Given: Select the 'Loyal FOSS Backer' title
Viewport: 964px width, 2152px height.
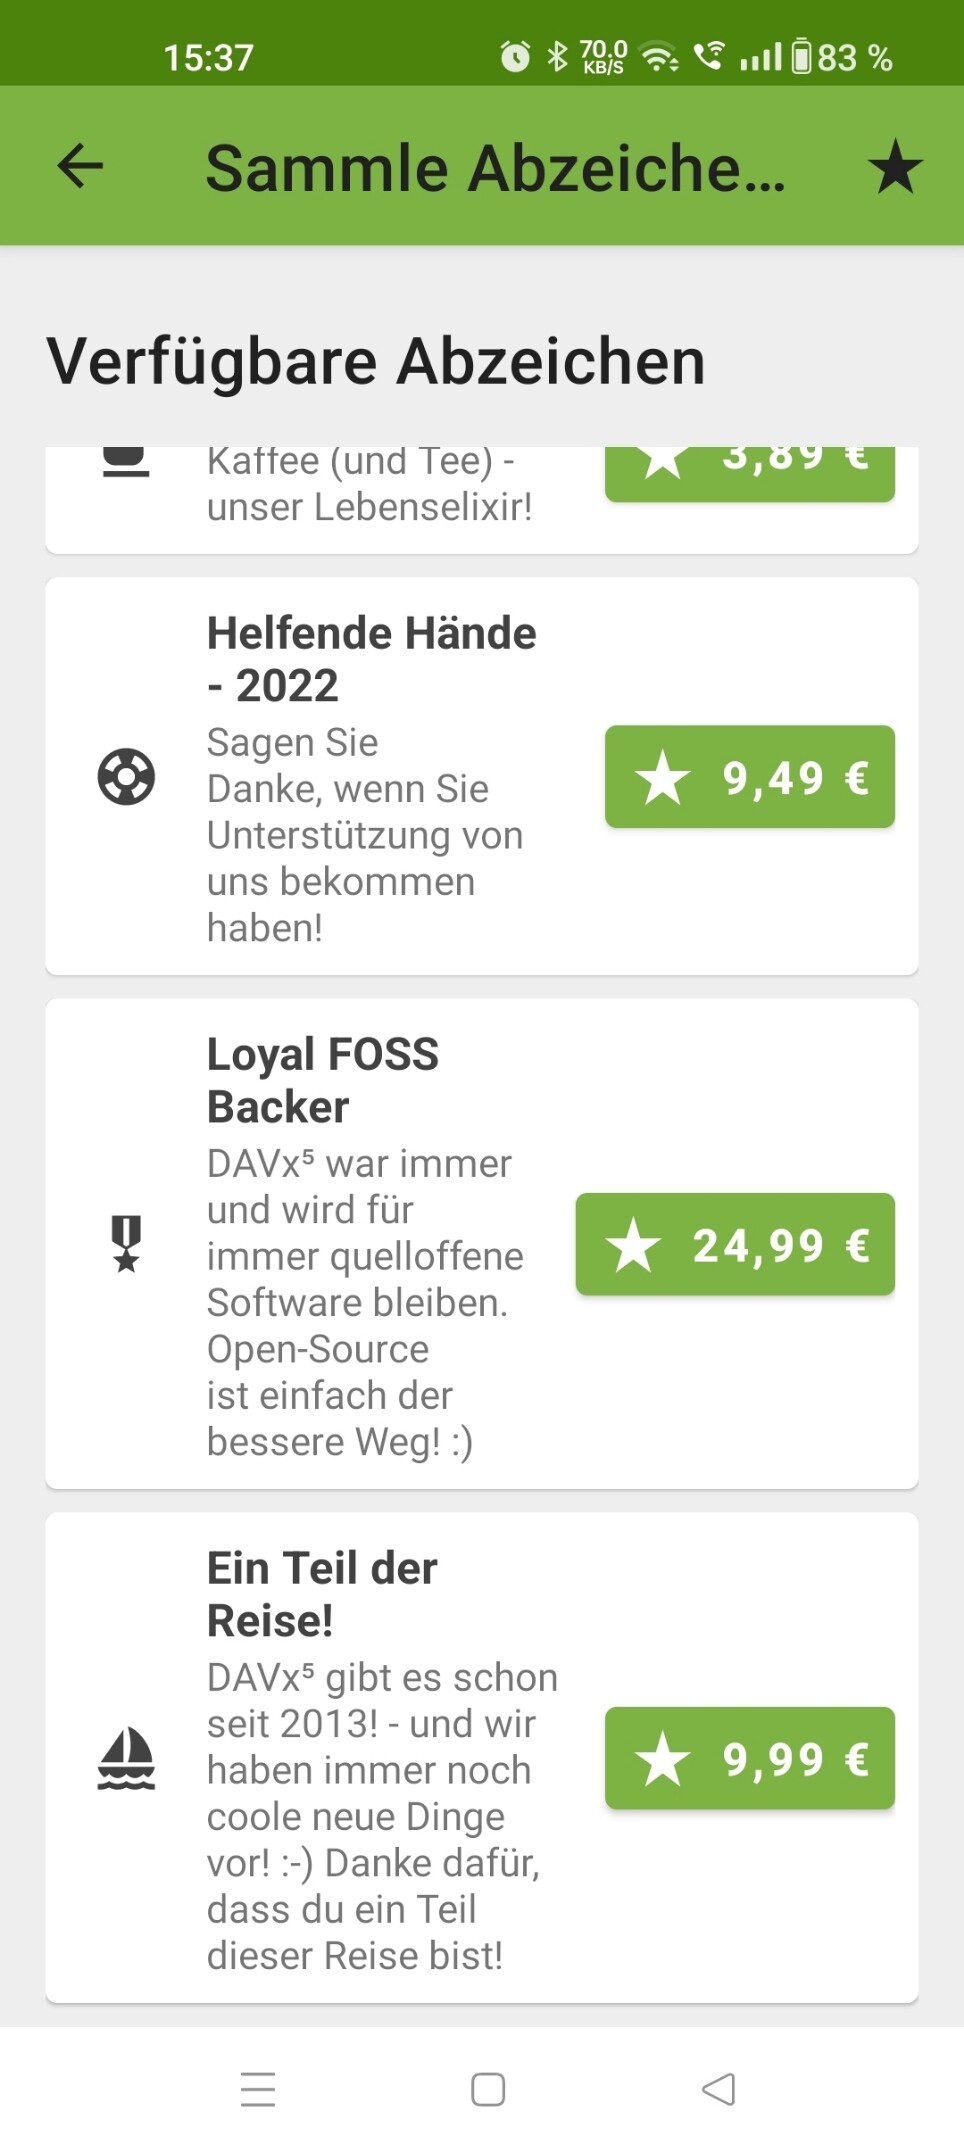Looking at the screenshot, I should pyautogui.click(x=322, y=1080).
